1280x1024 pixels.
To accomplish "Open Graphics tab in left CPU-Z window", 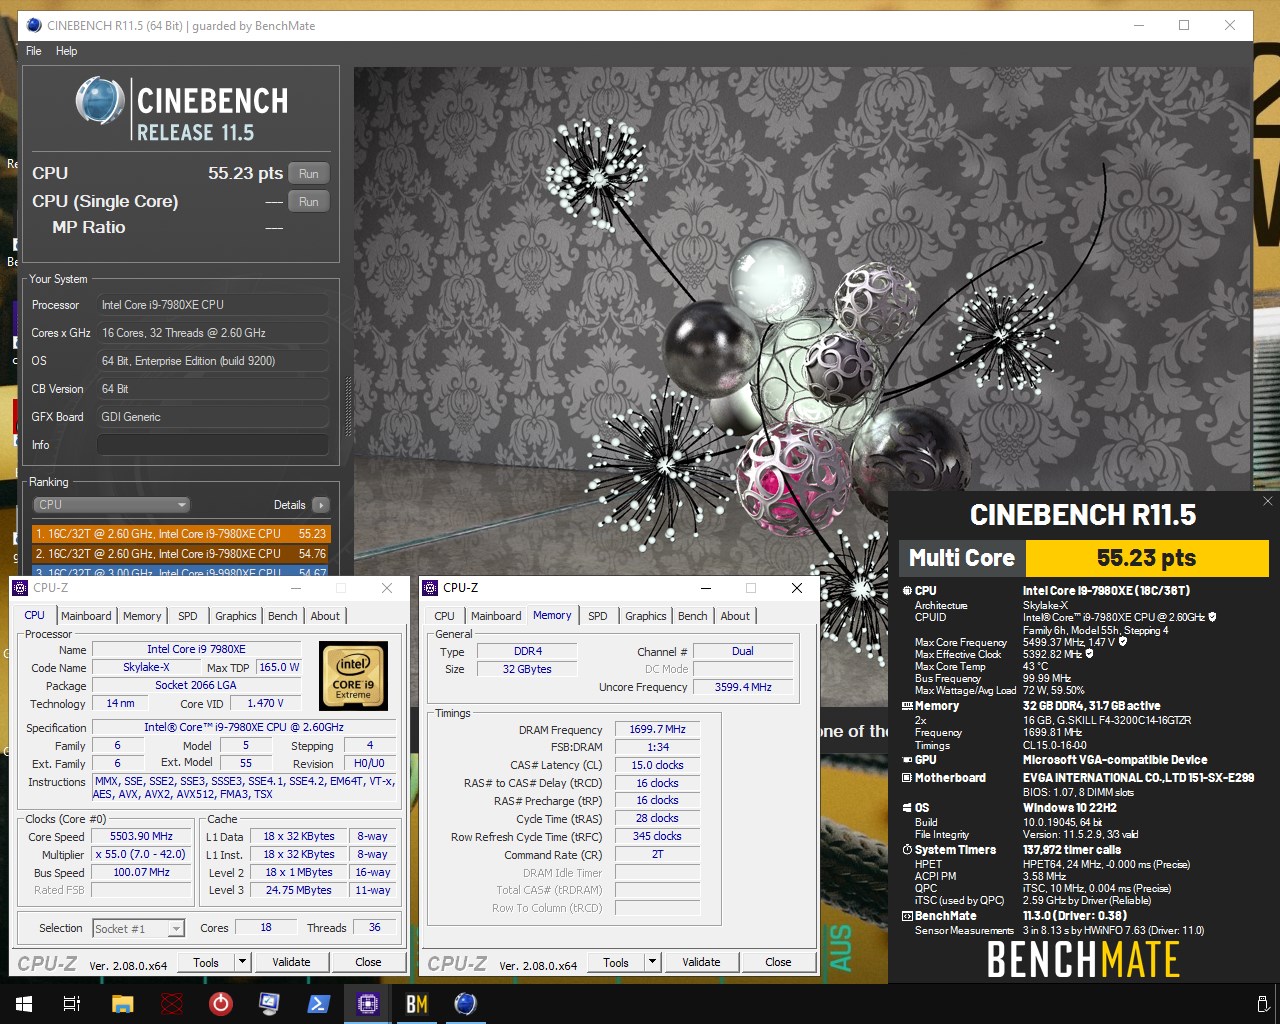I will (x=236, y=616).
